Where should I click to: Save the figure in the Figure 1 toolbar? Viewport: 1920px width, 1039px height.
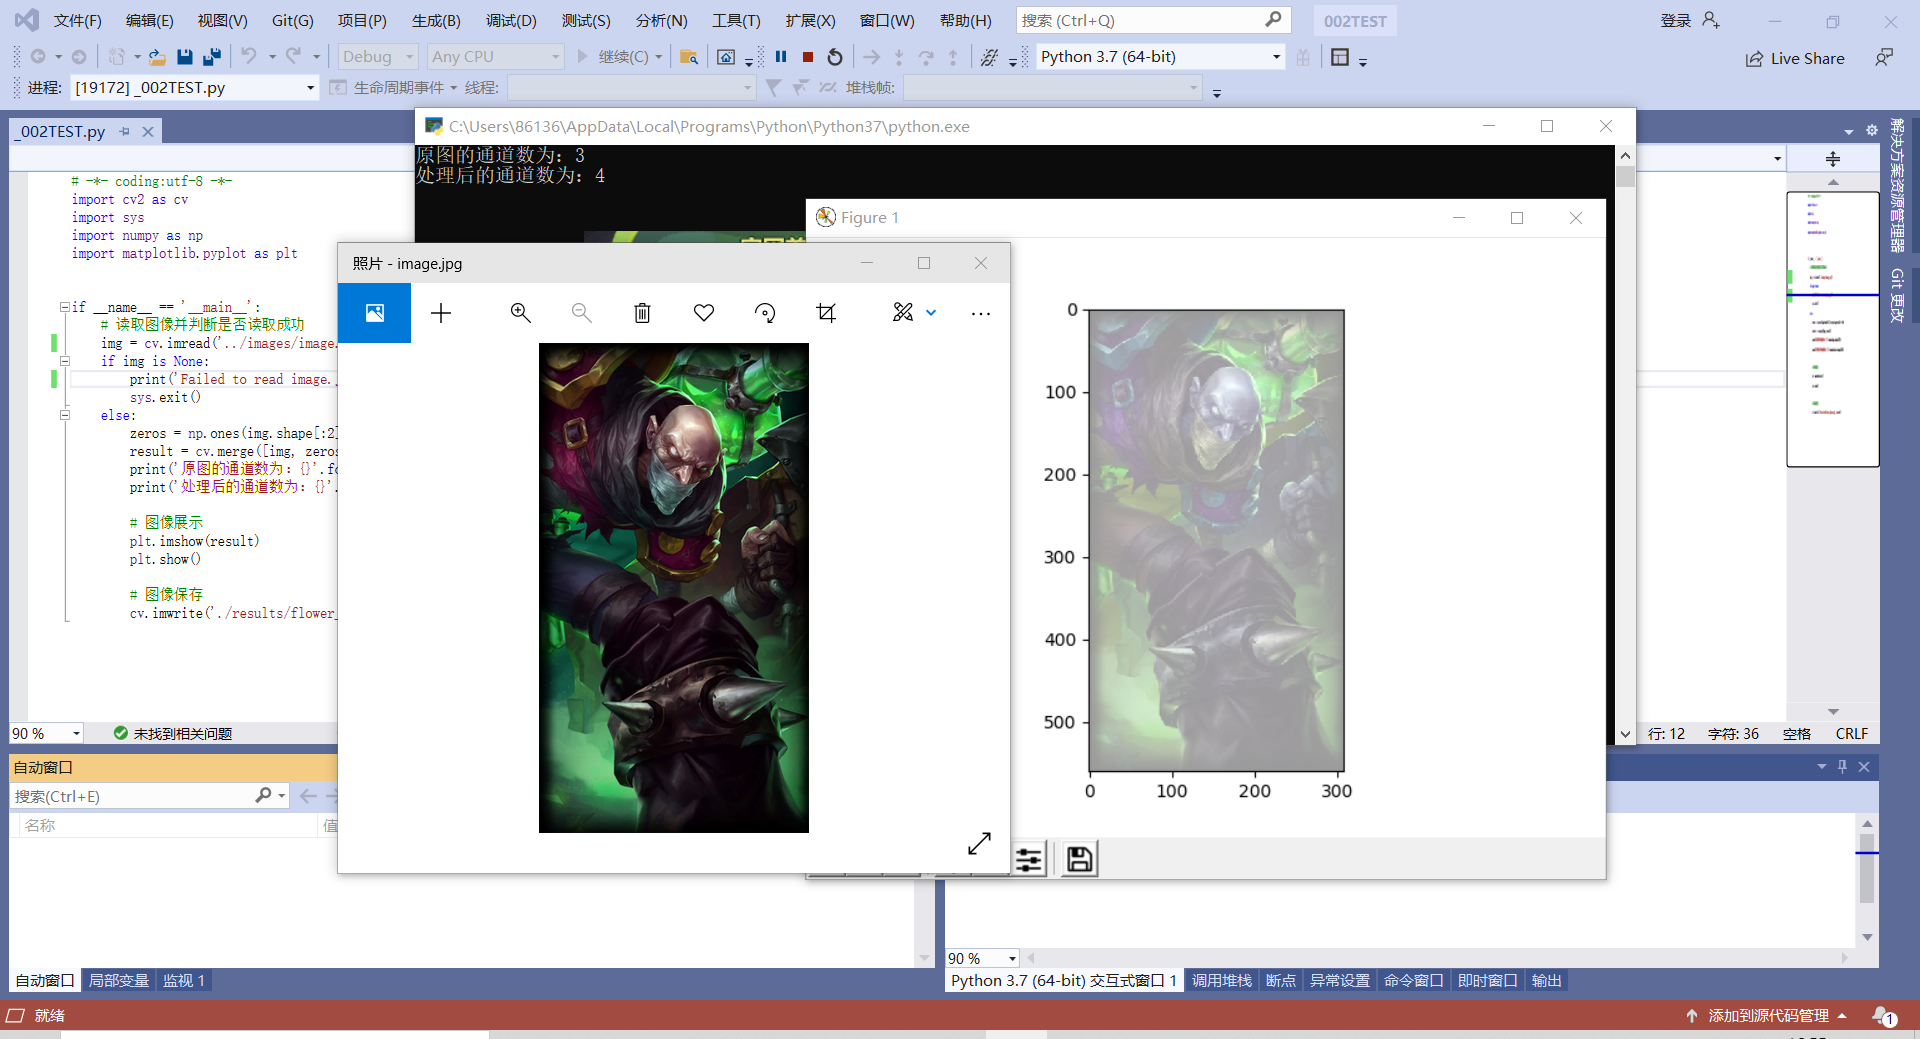tap(1079, 859)
